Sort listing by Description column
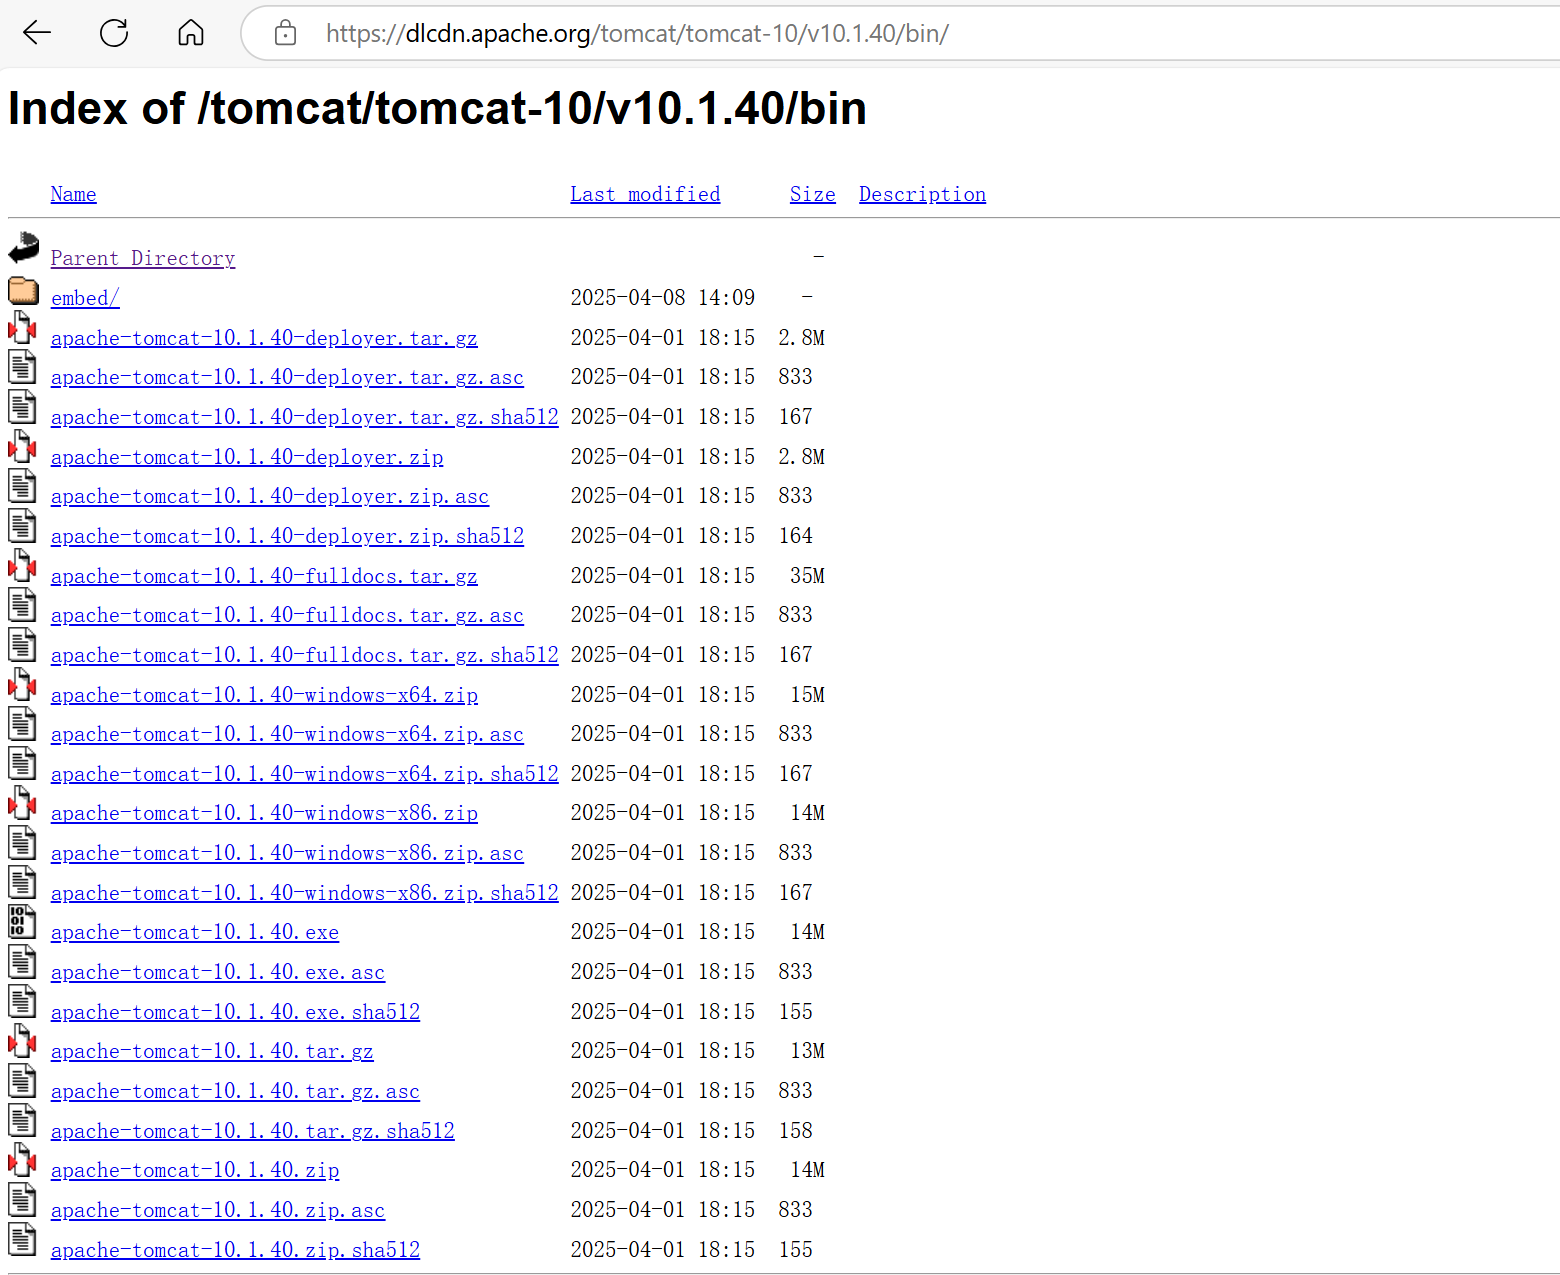 (x=922, y=194)
